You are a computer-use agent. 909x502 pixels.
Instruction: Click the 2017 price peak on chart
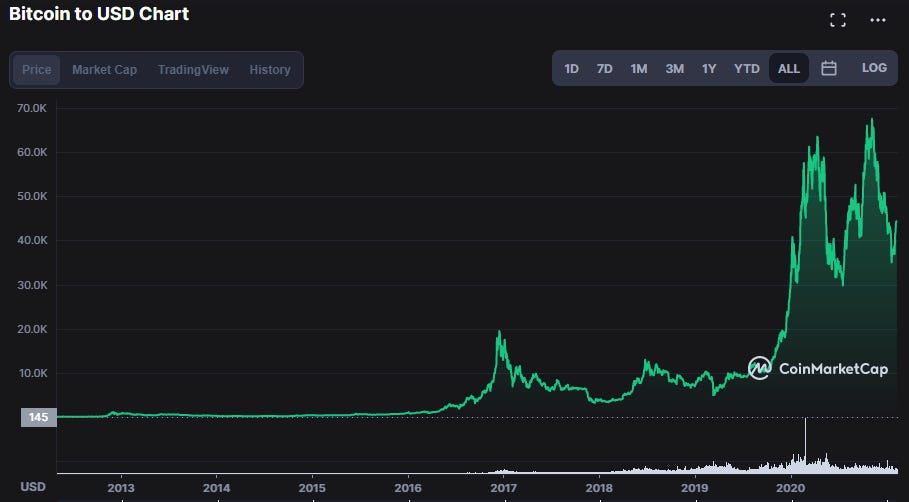[x=499, y=332]
